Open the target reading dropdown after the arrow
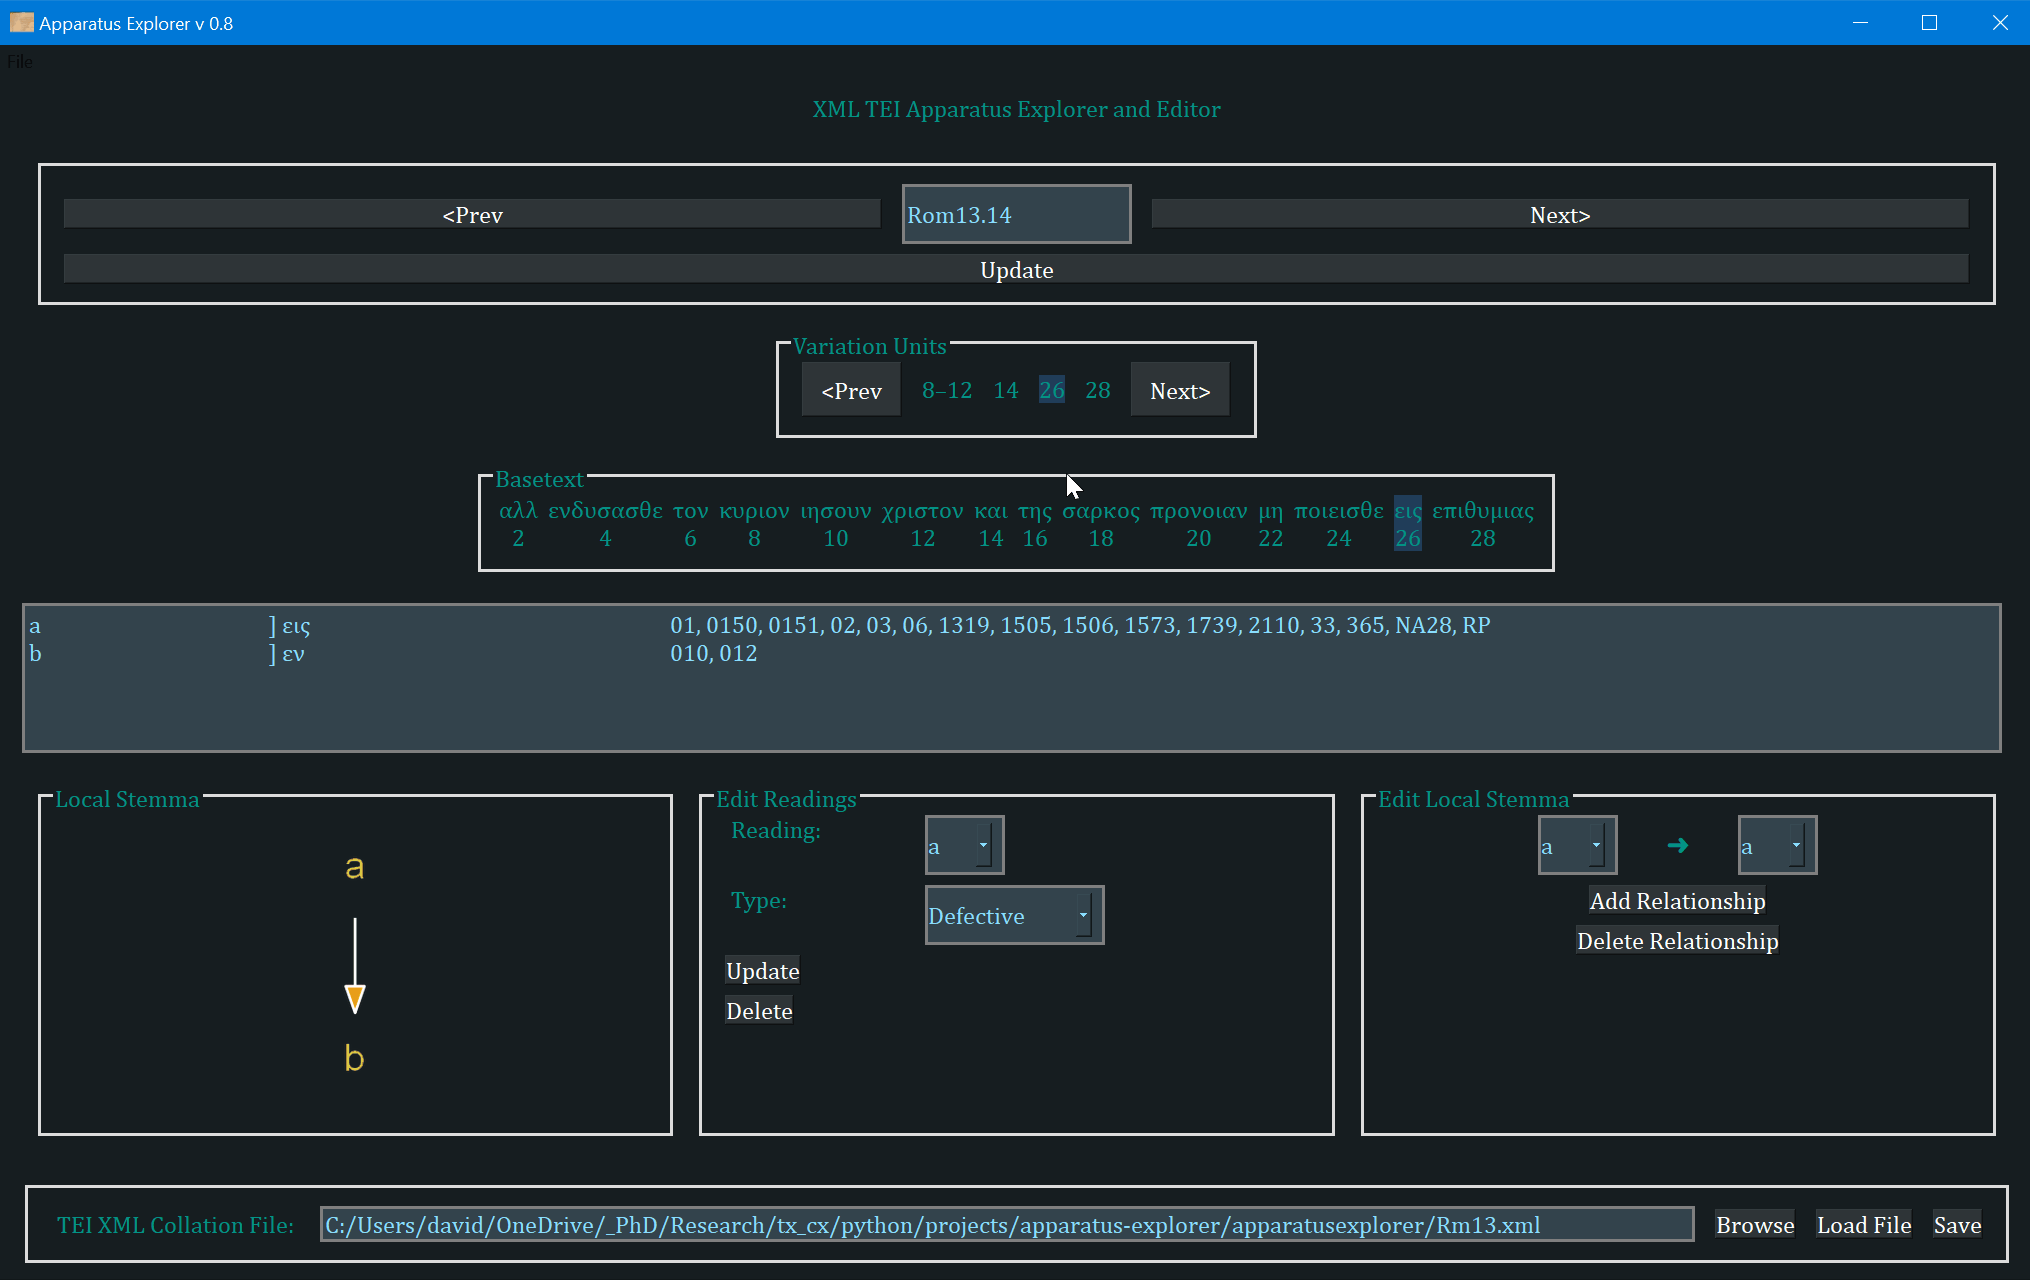2030x1280 pixels. [1776, 846]
